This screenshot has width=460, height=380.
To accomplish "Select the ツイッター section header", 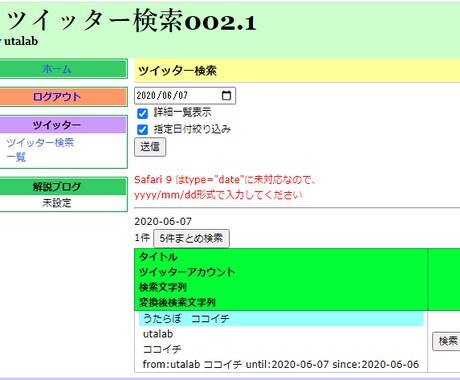I will [57, 125].
